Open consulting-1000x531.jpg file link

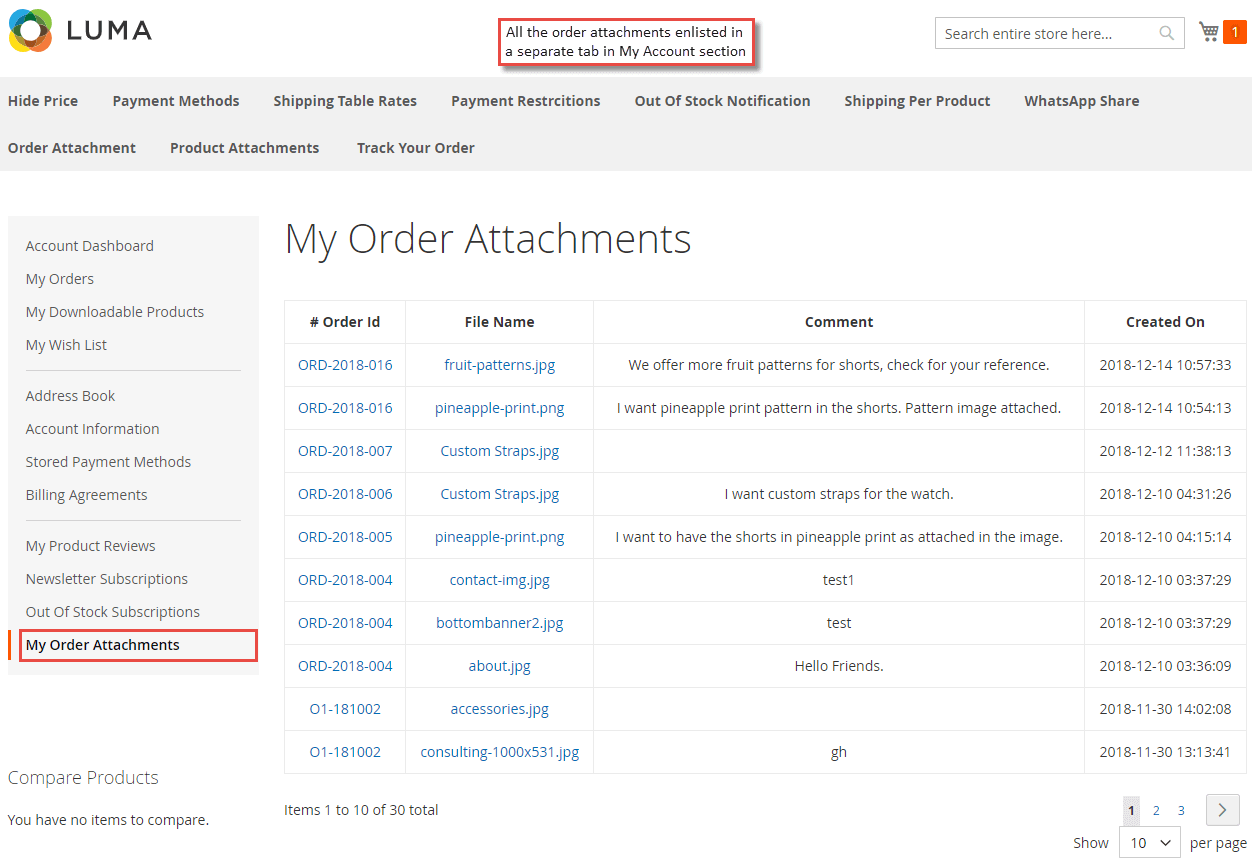pyautogui.click(x=499, y=752)
